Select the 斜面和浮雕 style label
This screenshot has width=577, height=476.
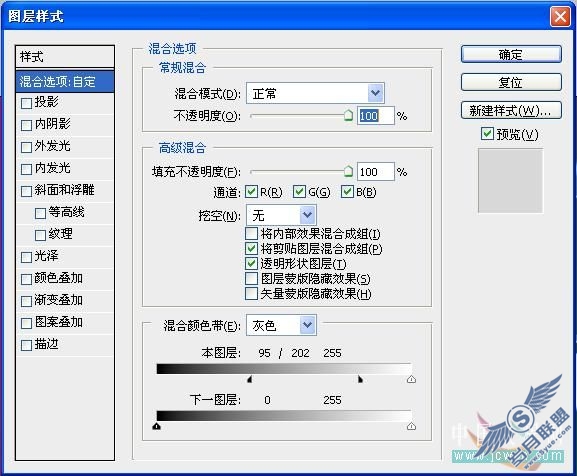[x=64, y=190]
